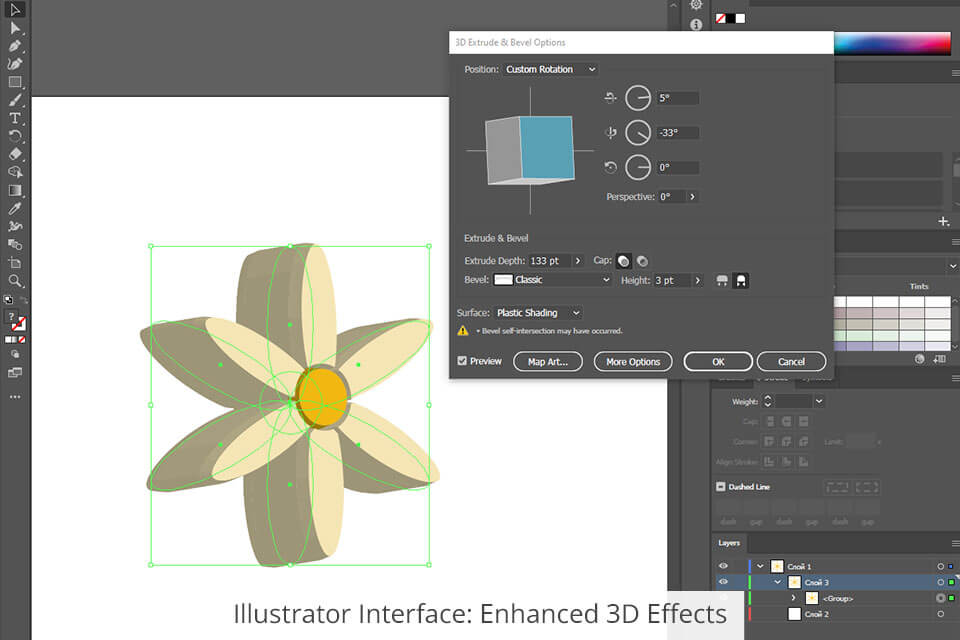960x640 pixels.
Task: Click target circle of Слой 1
Action: [x=940, y=567]
